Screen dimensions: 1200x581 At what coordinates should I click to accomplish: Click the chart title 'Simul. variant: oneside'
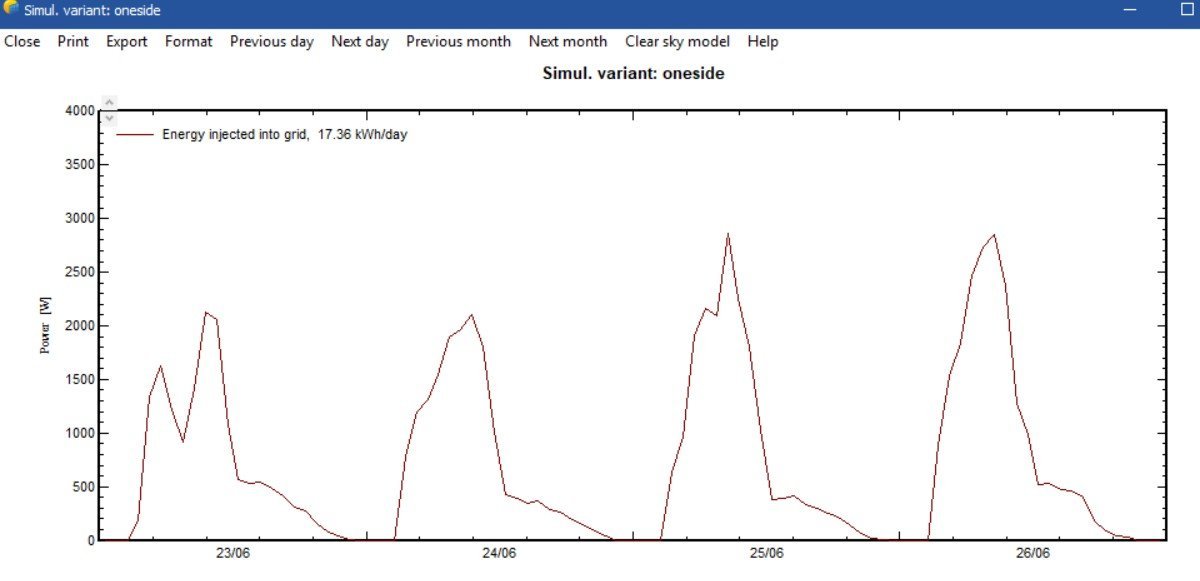[633, 73]
